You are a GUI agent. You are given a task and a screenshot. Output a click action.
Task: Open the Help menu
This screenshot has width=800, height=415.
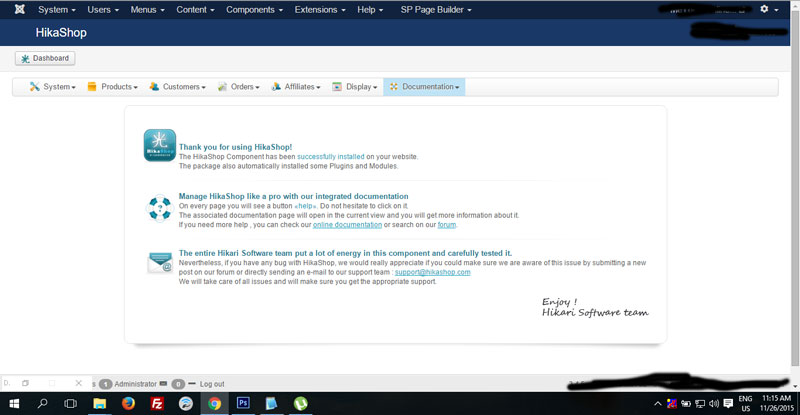point(370,10)
